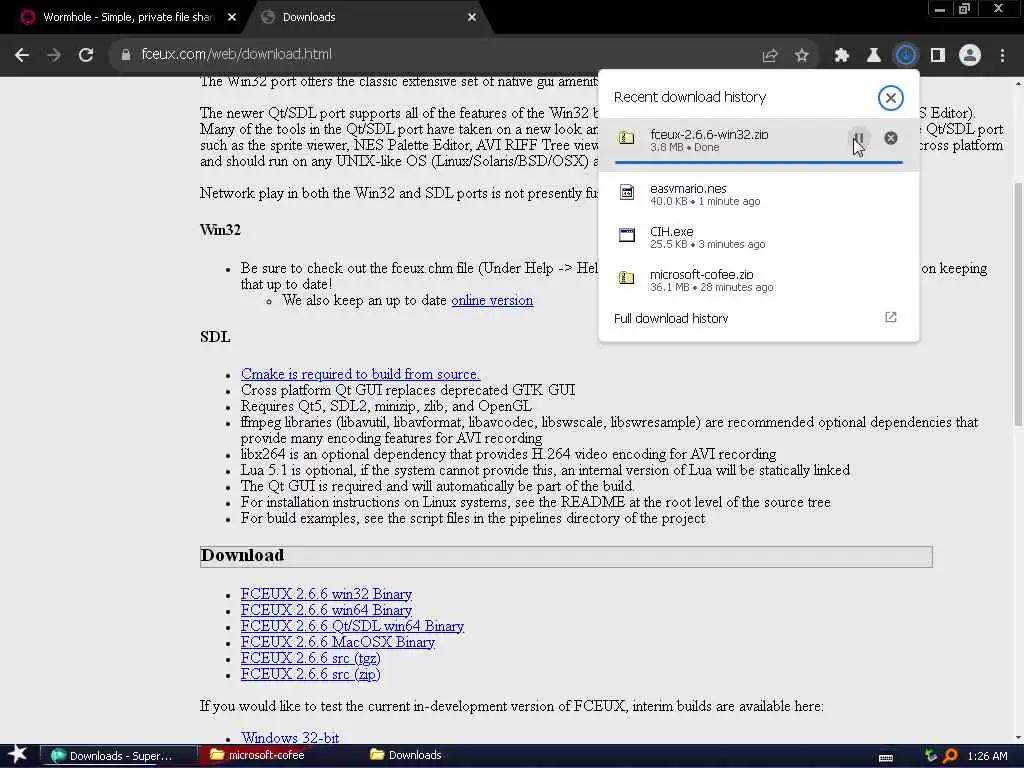Switch to Downloads - Super taskbar window

(119, 756)
